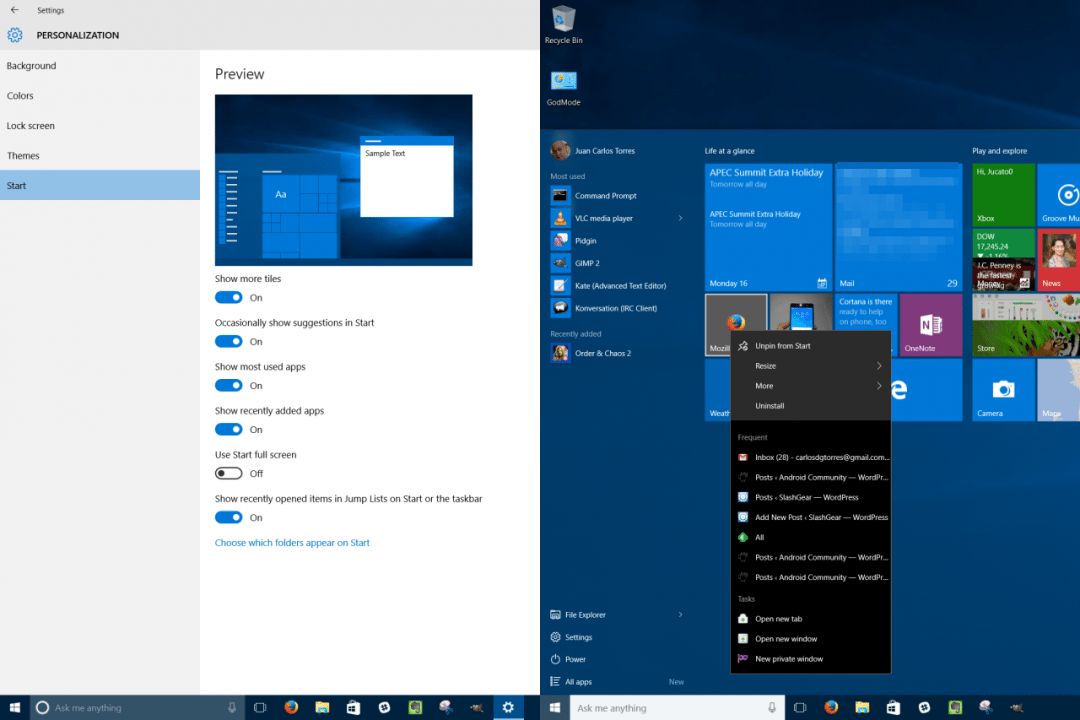
Task: Open Store icon on left taskbar
Action: (x=353, y=708)
